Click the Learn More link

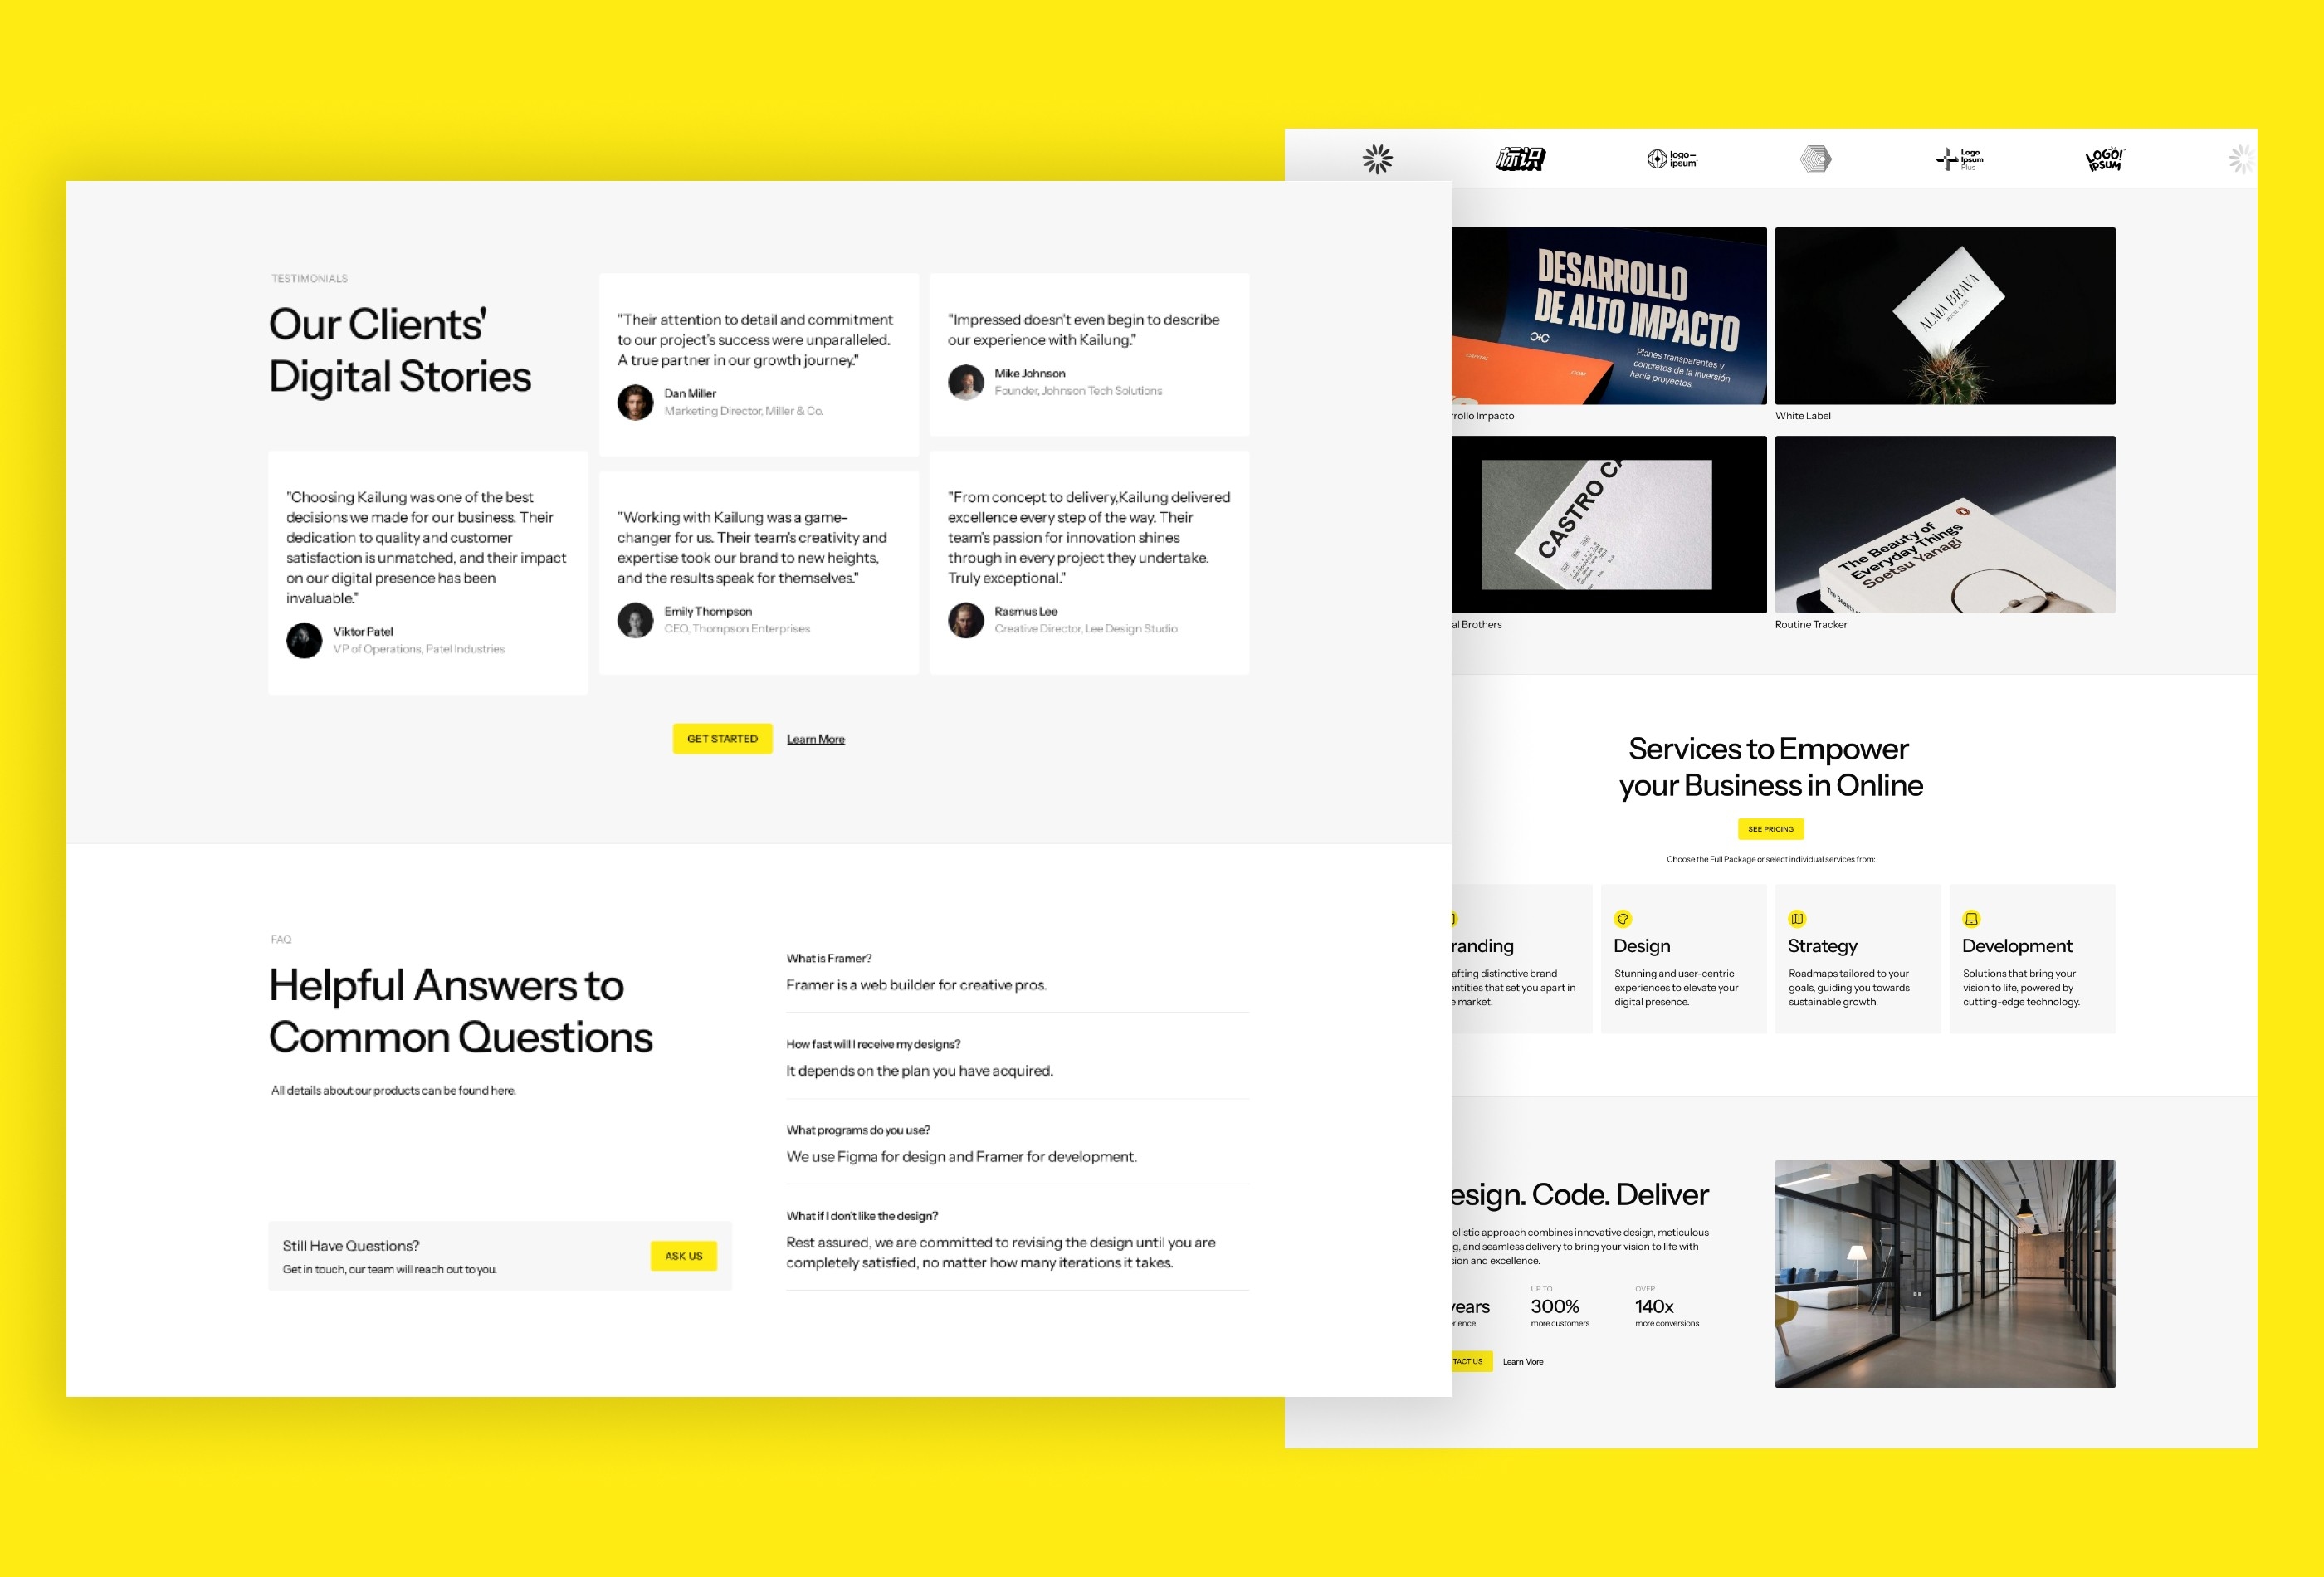pyautogui.click(x=816, y=738)
